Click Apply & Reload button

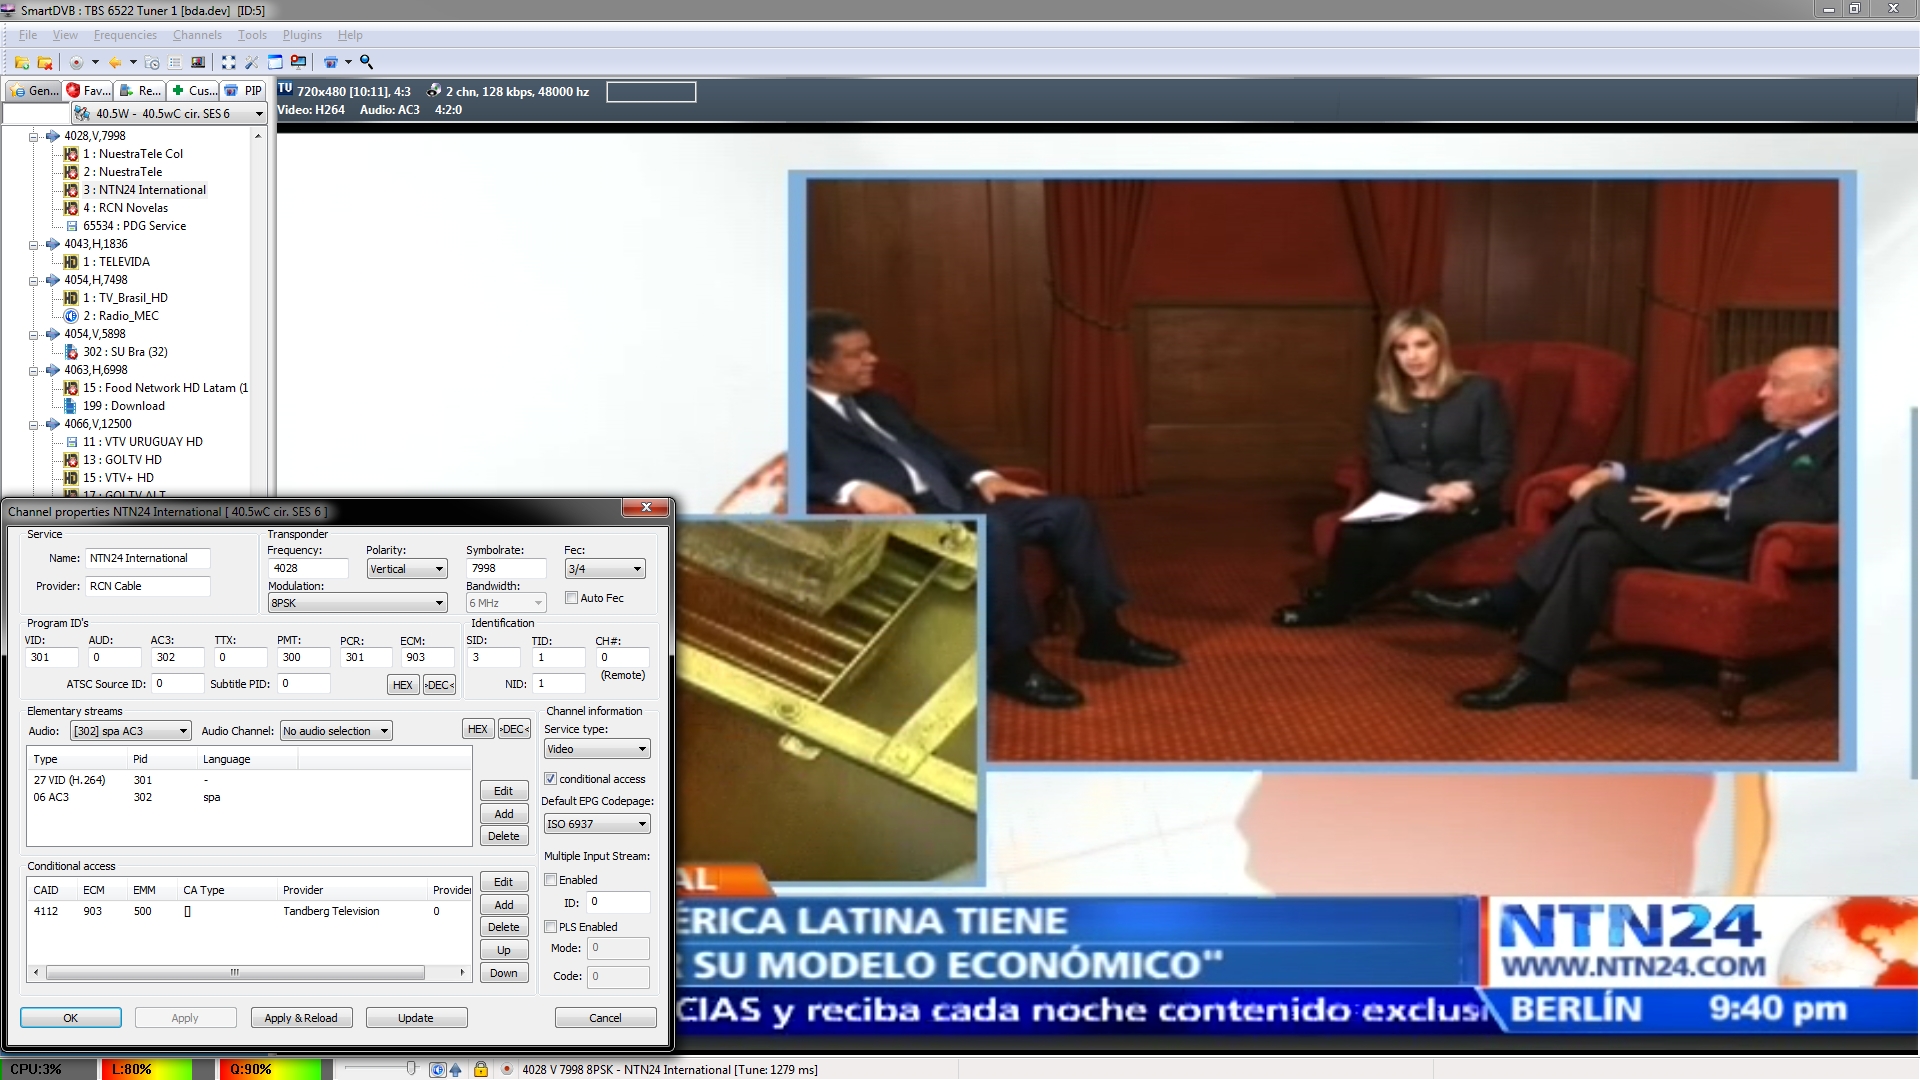(301, 1018)
